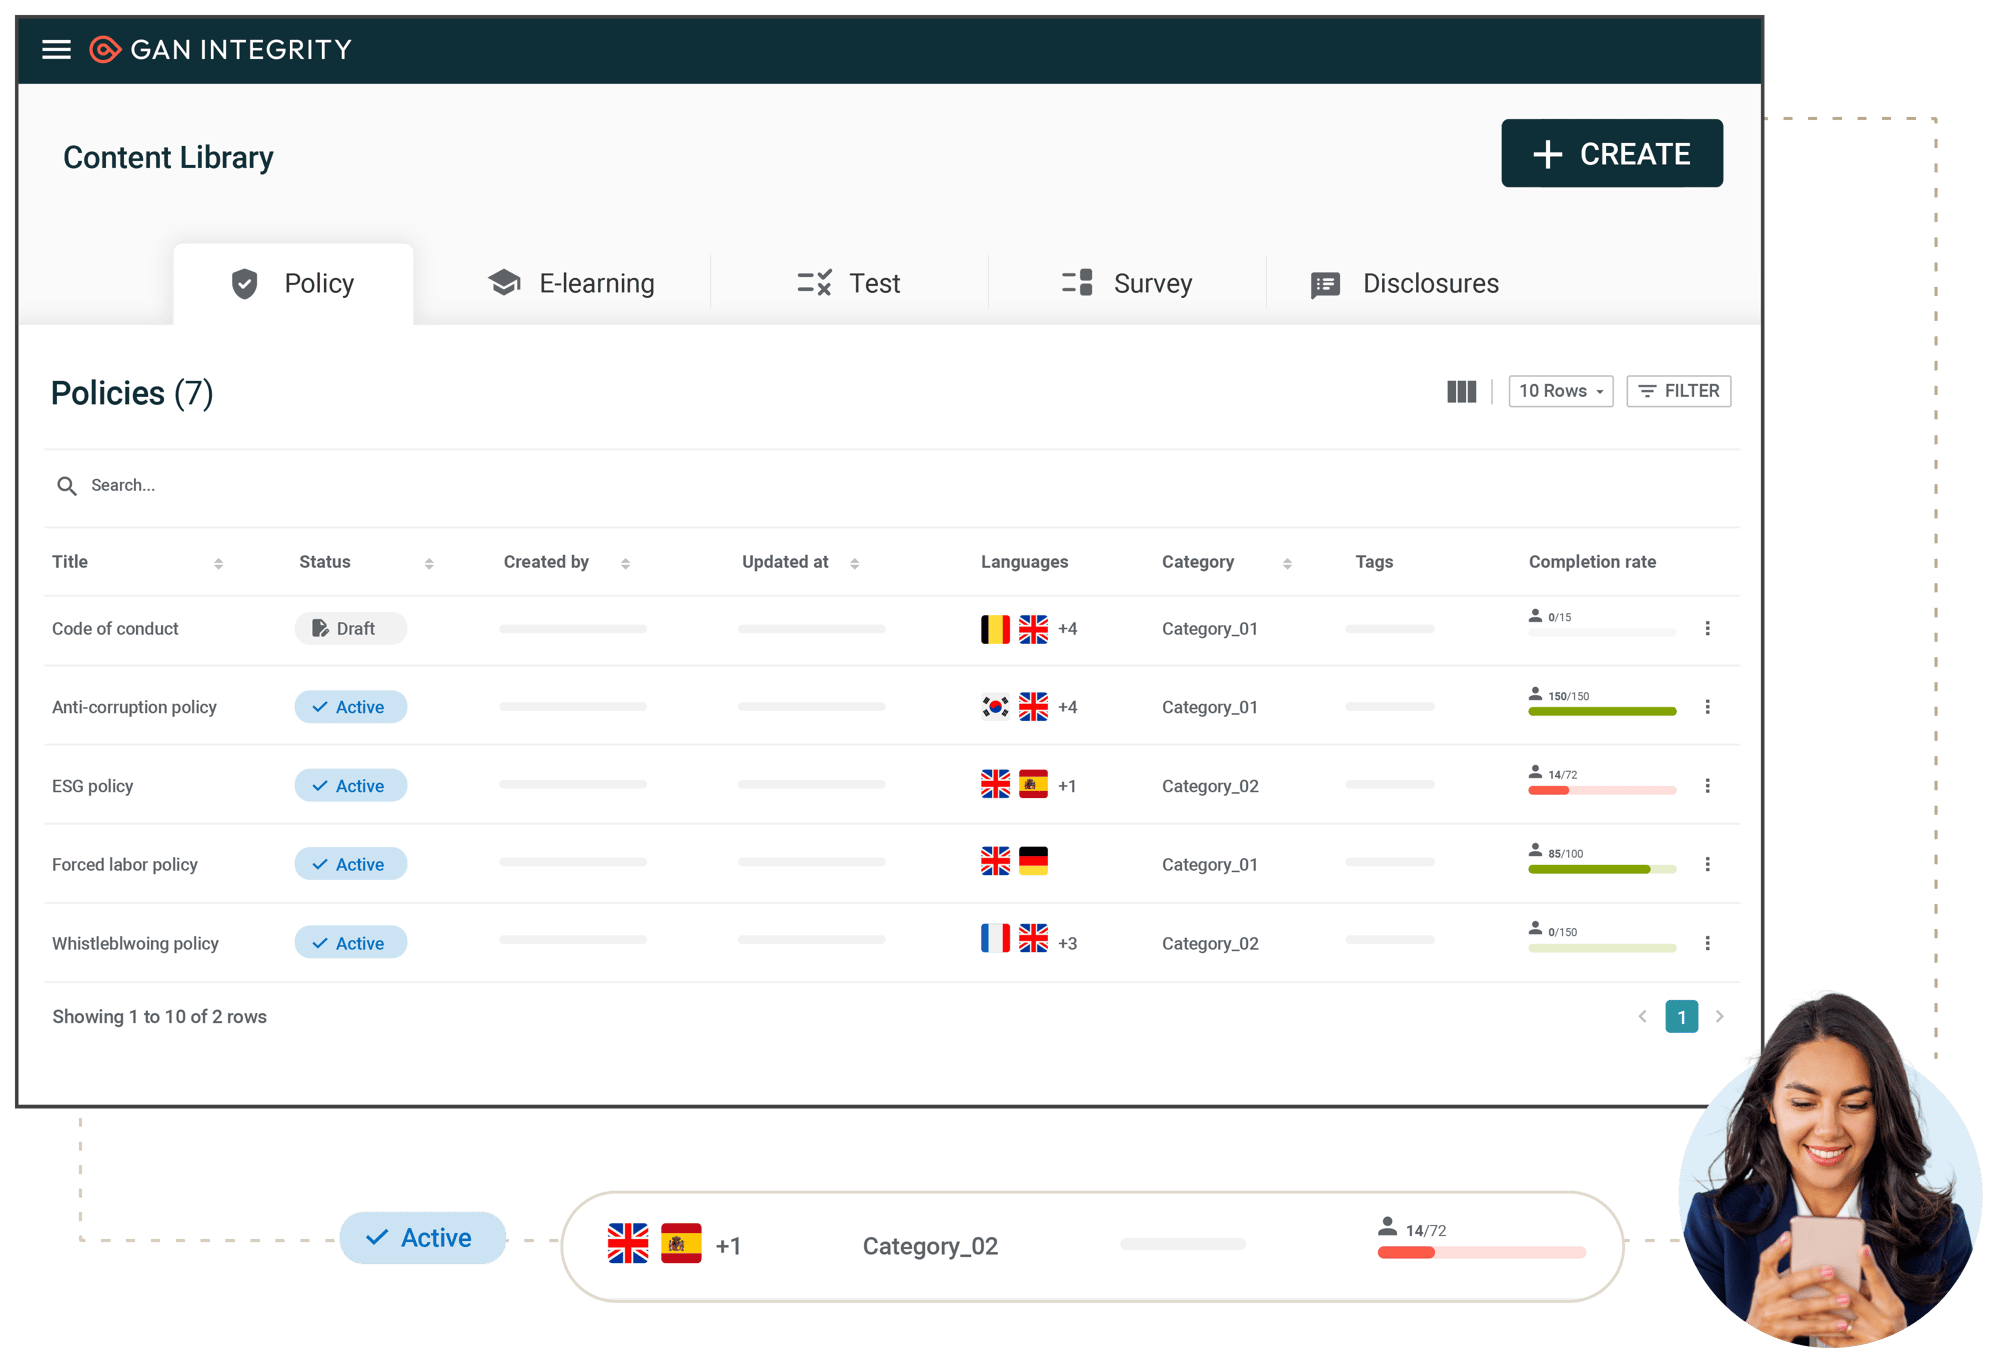Focus the Search input field
Screen dimensions: 2000x1363
click(892, 485)
